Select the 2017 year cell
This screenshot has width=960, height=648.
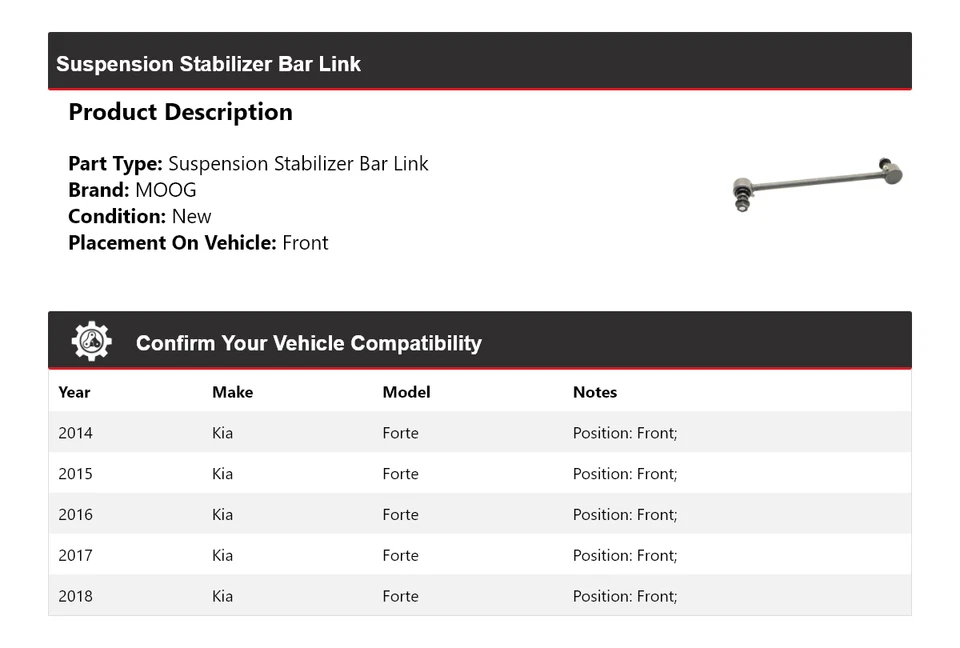coord(75,556)
